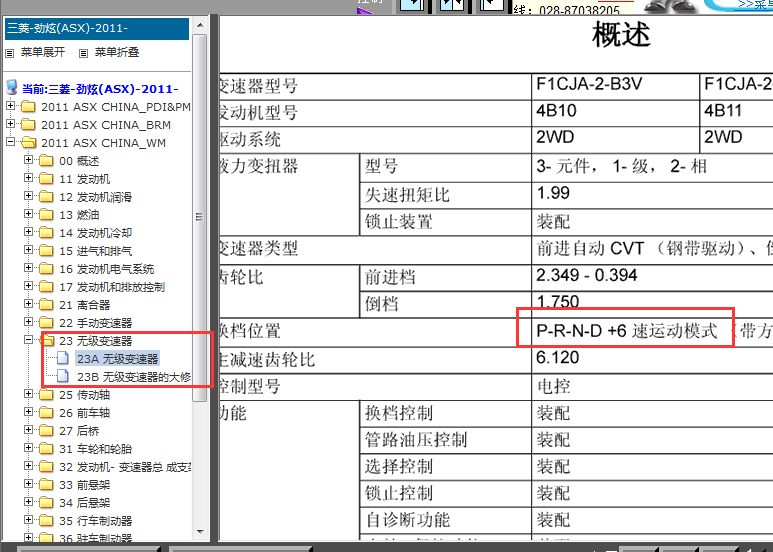Click the 菜单折叠 list icon
This screenshot has width=773, height=552.
pyautogui.click(x=84, y=53)
